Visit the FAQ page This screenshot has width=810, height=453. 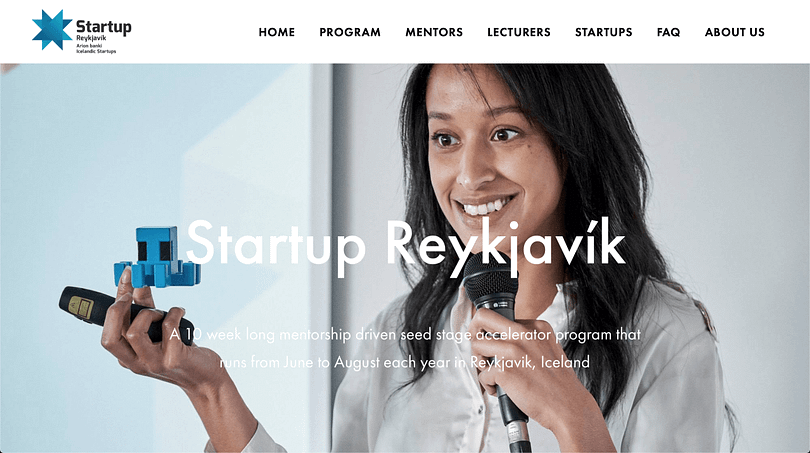668,32
